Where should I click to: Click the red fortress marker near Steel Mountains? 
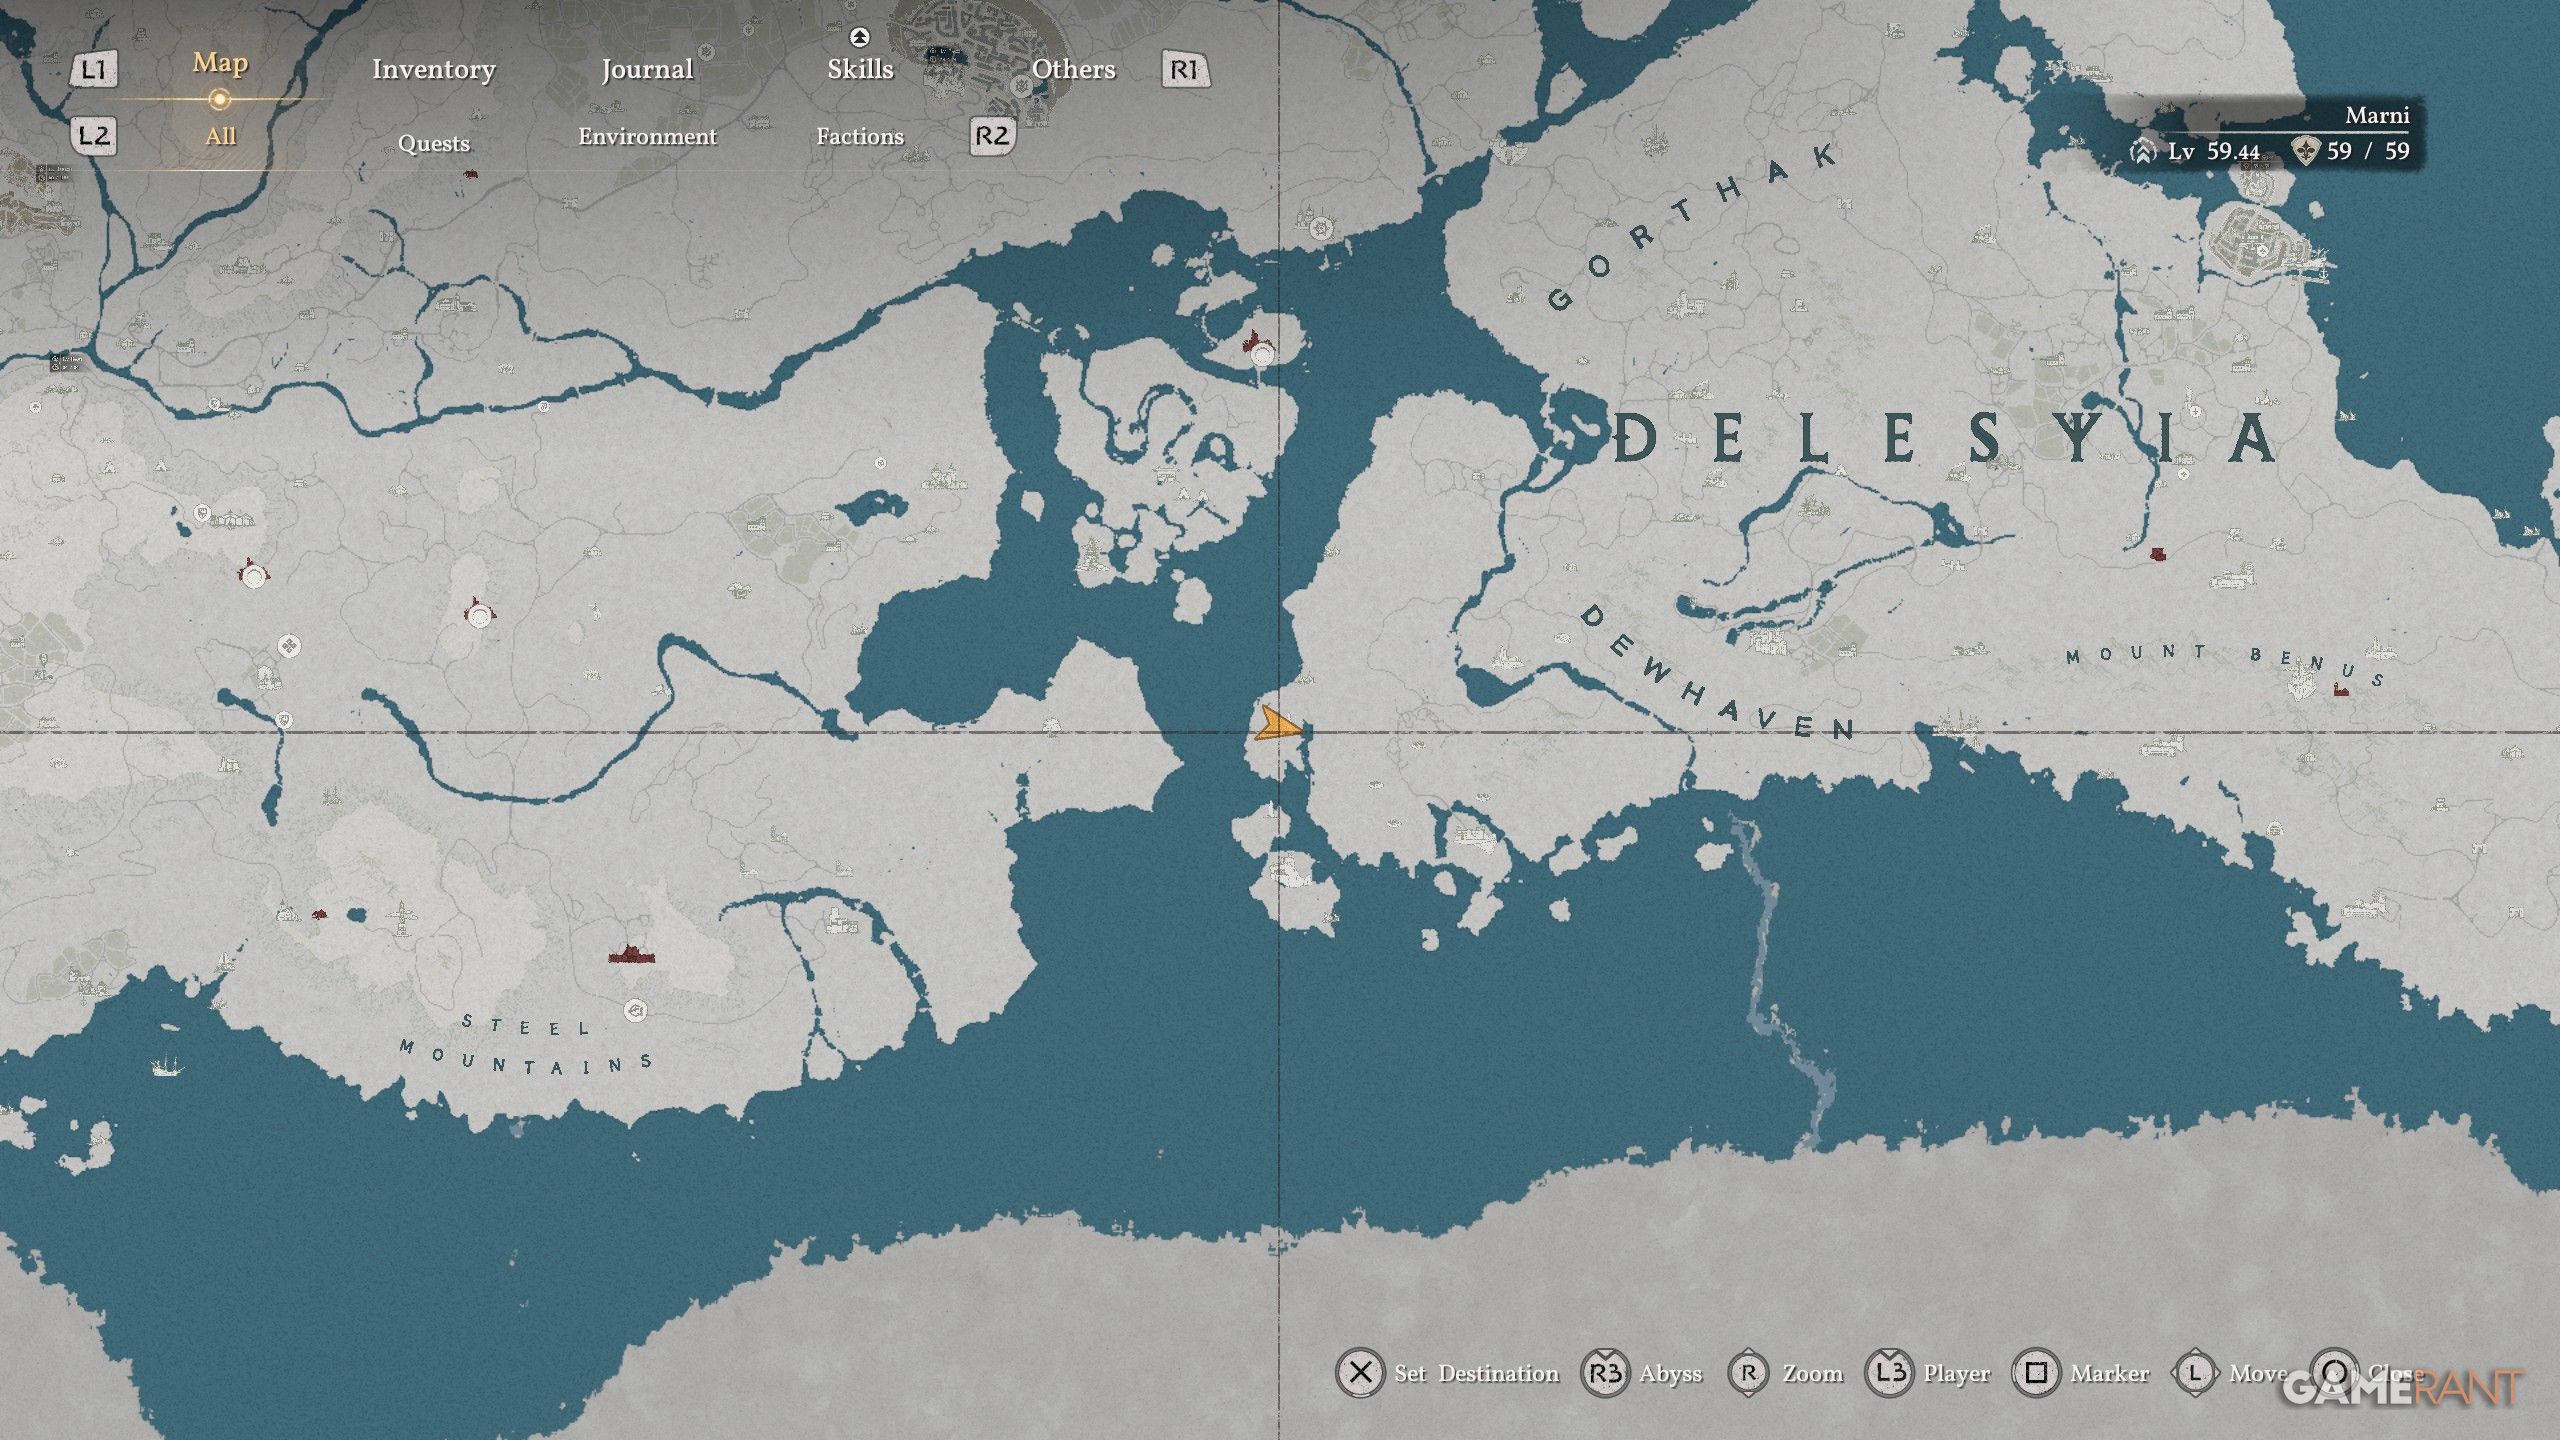point(631,955)
